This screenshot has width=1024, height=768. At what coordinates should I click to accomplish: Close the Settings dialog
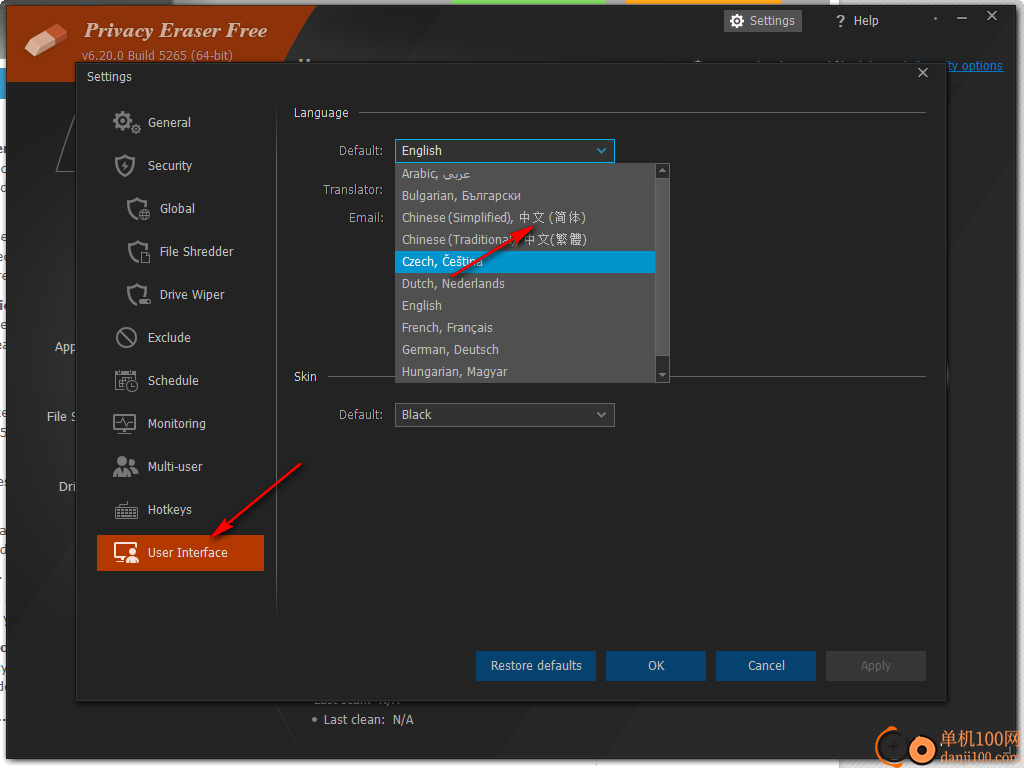(922, 72)
